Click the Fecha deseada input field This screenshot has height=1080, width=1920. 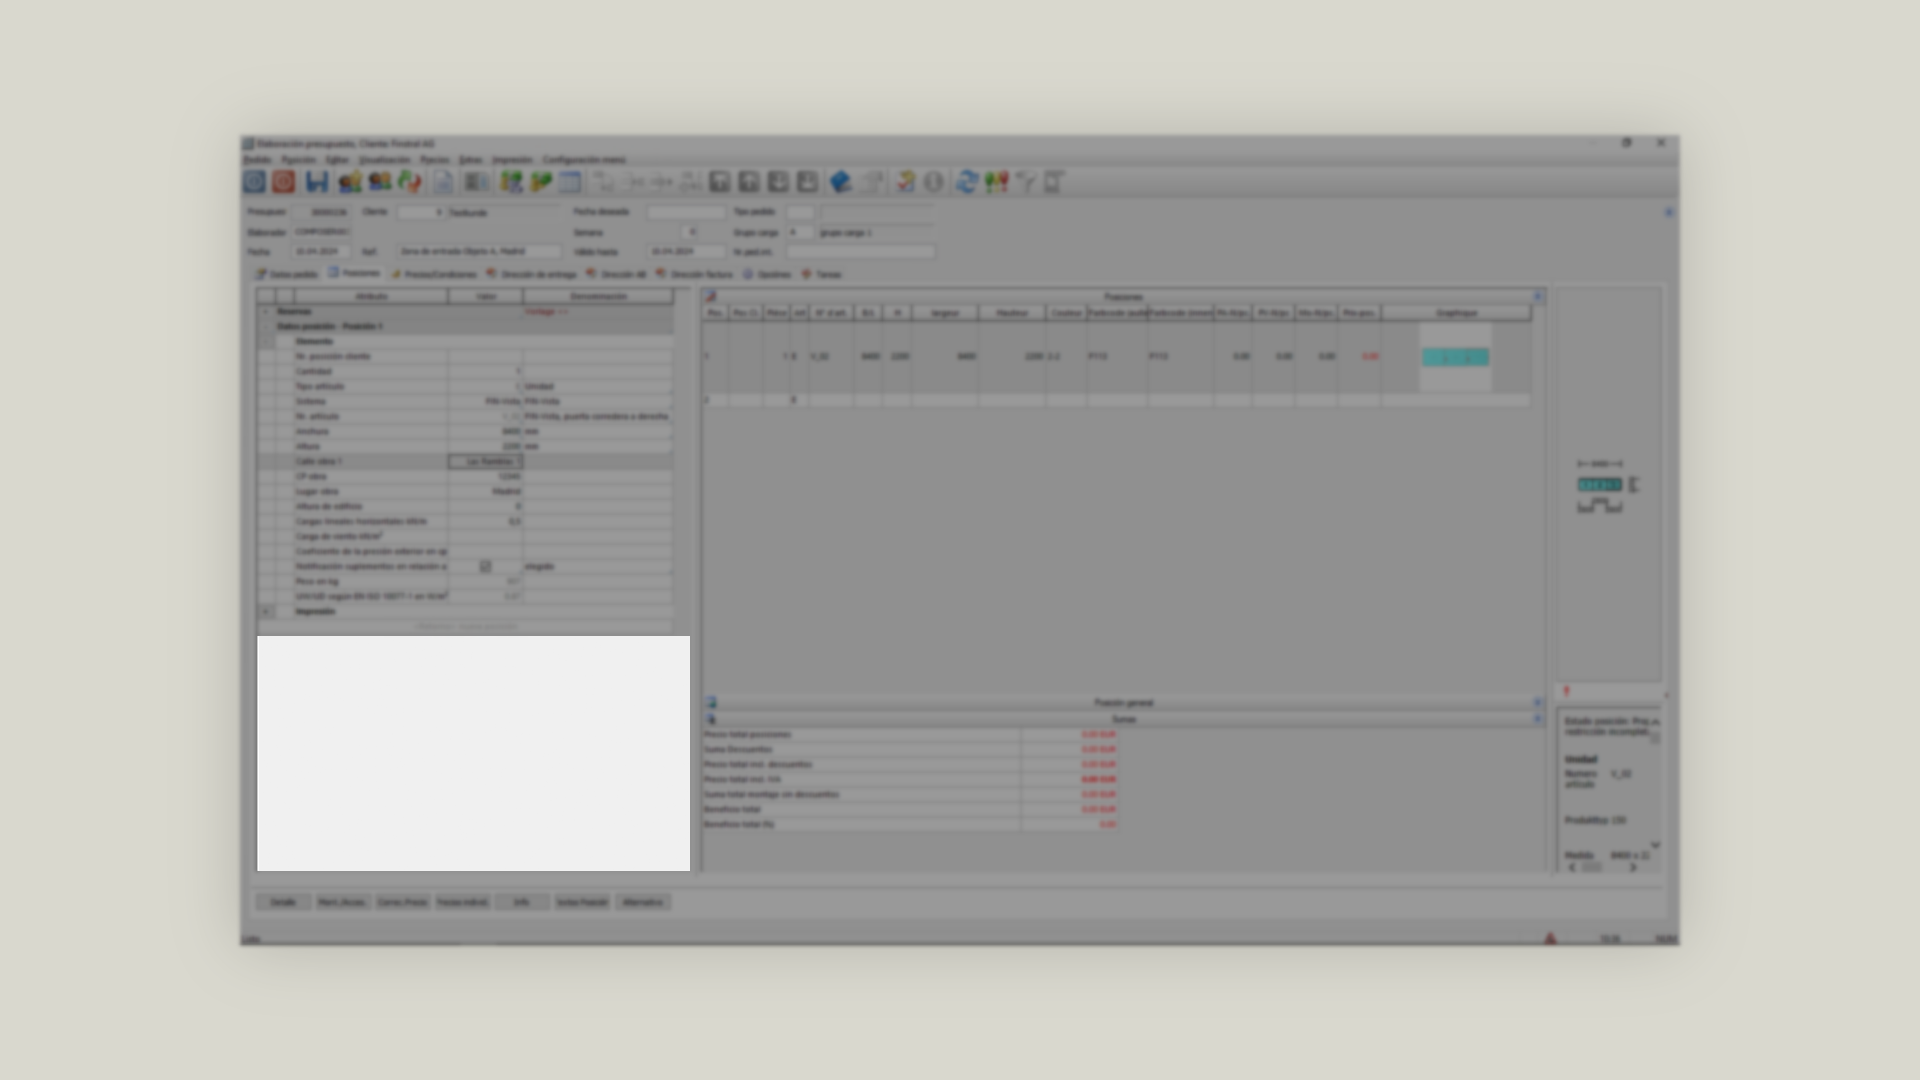[x=686, y=213]
